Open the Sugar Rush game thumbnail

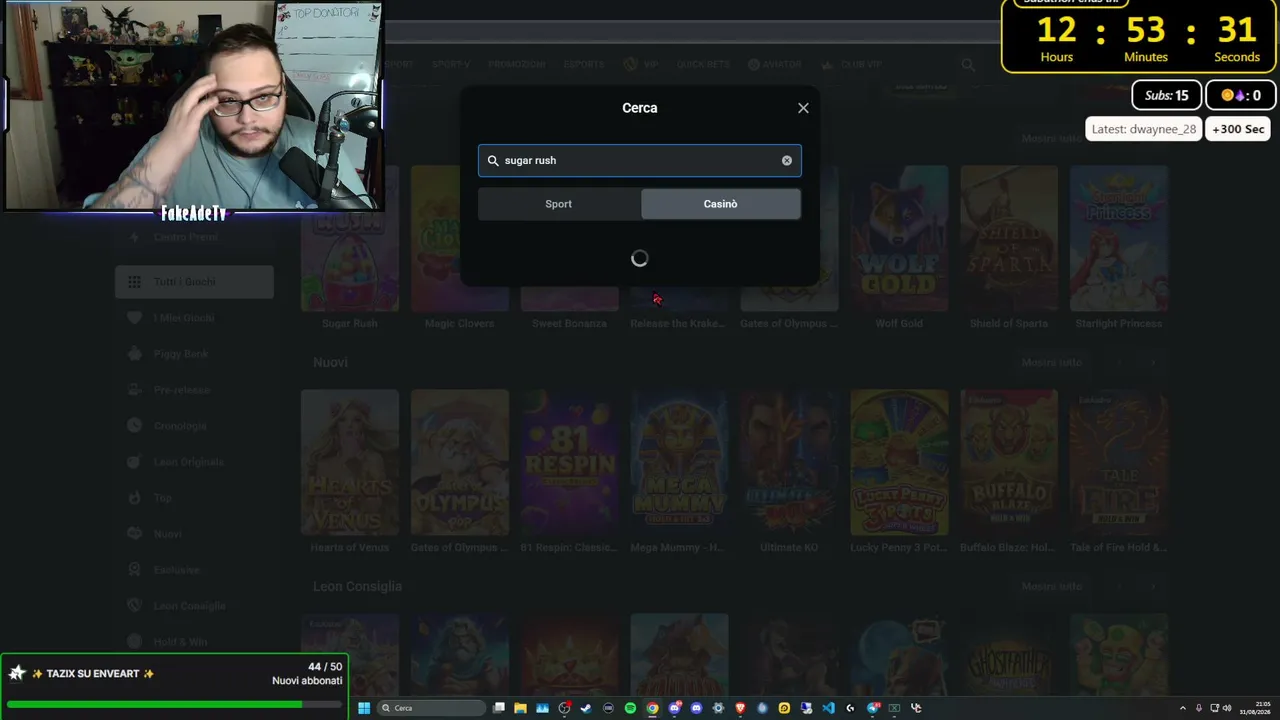[350, 238]
